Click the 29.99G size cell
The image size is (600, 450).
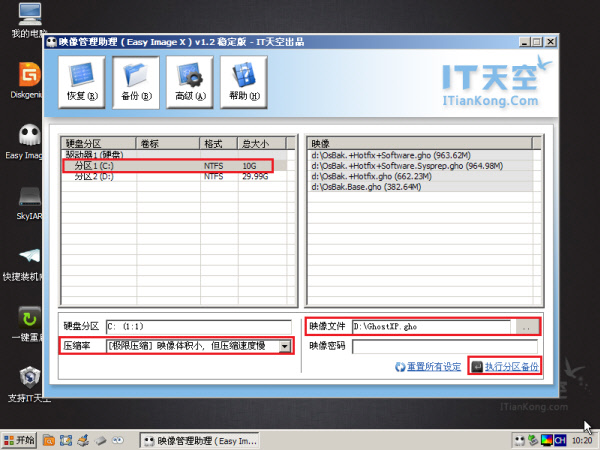[x=255, y=176]
